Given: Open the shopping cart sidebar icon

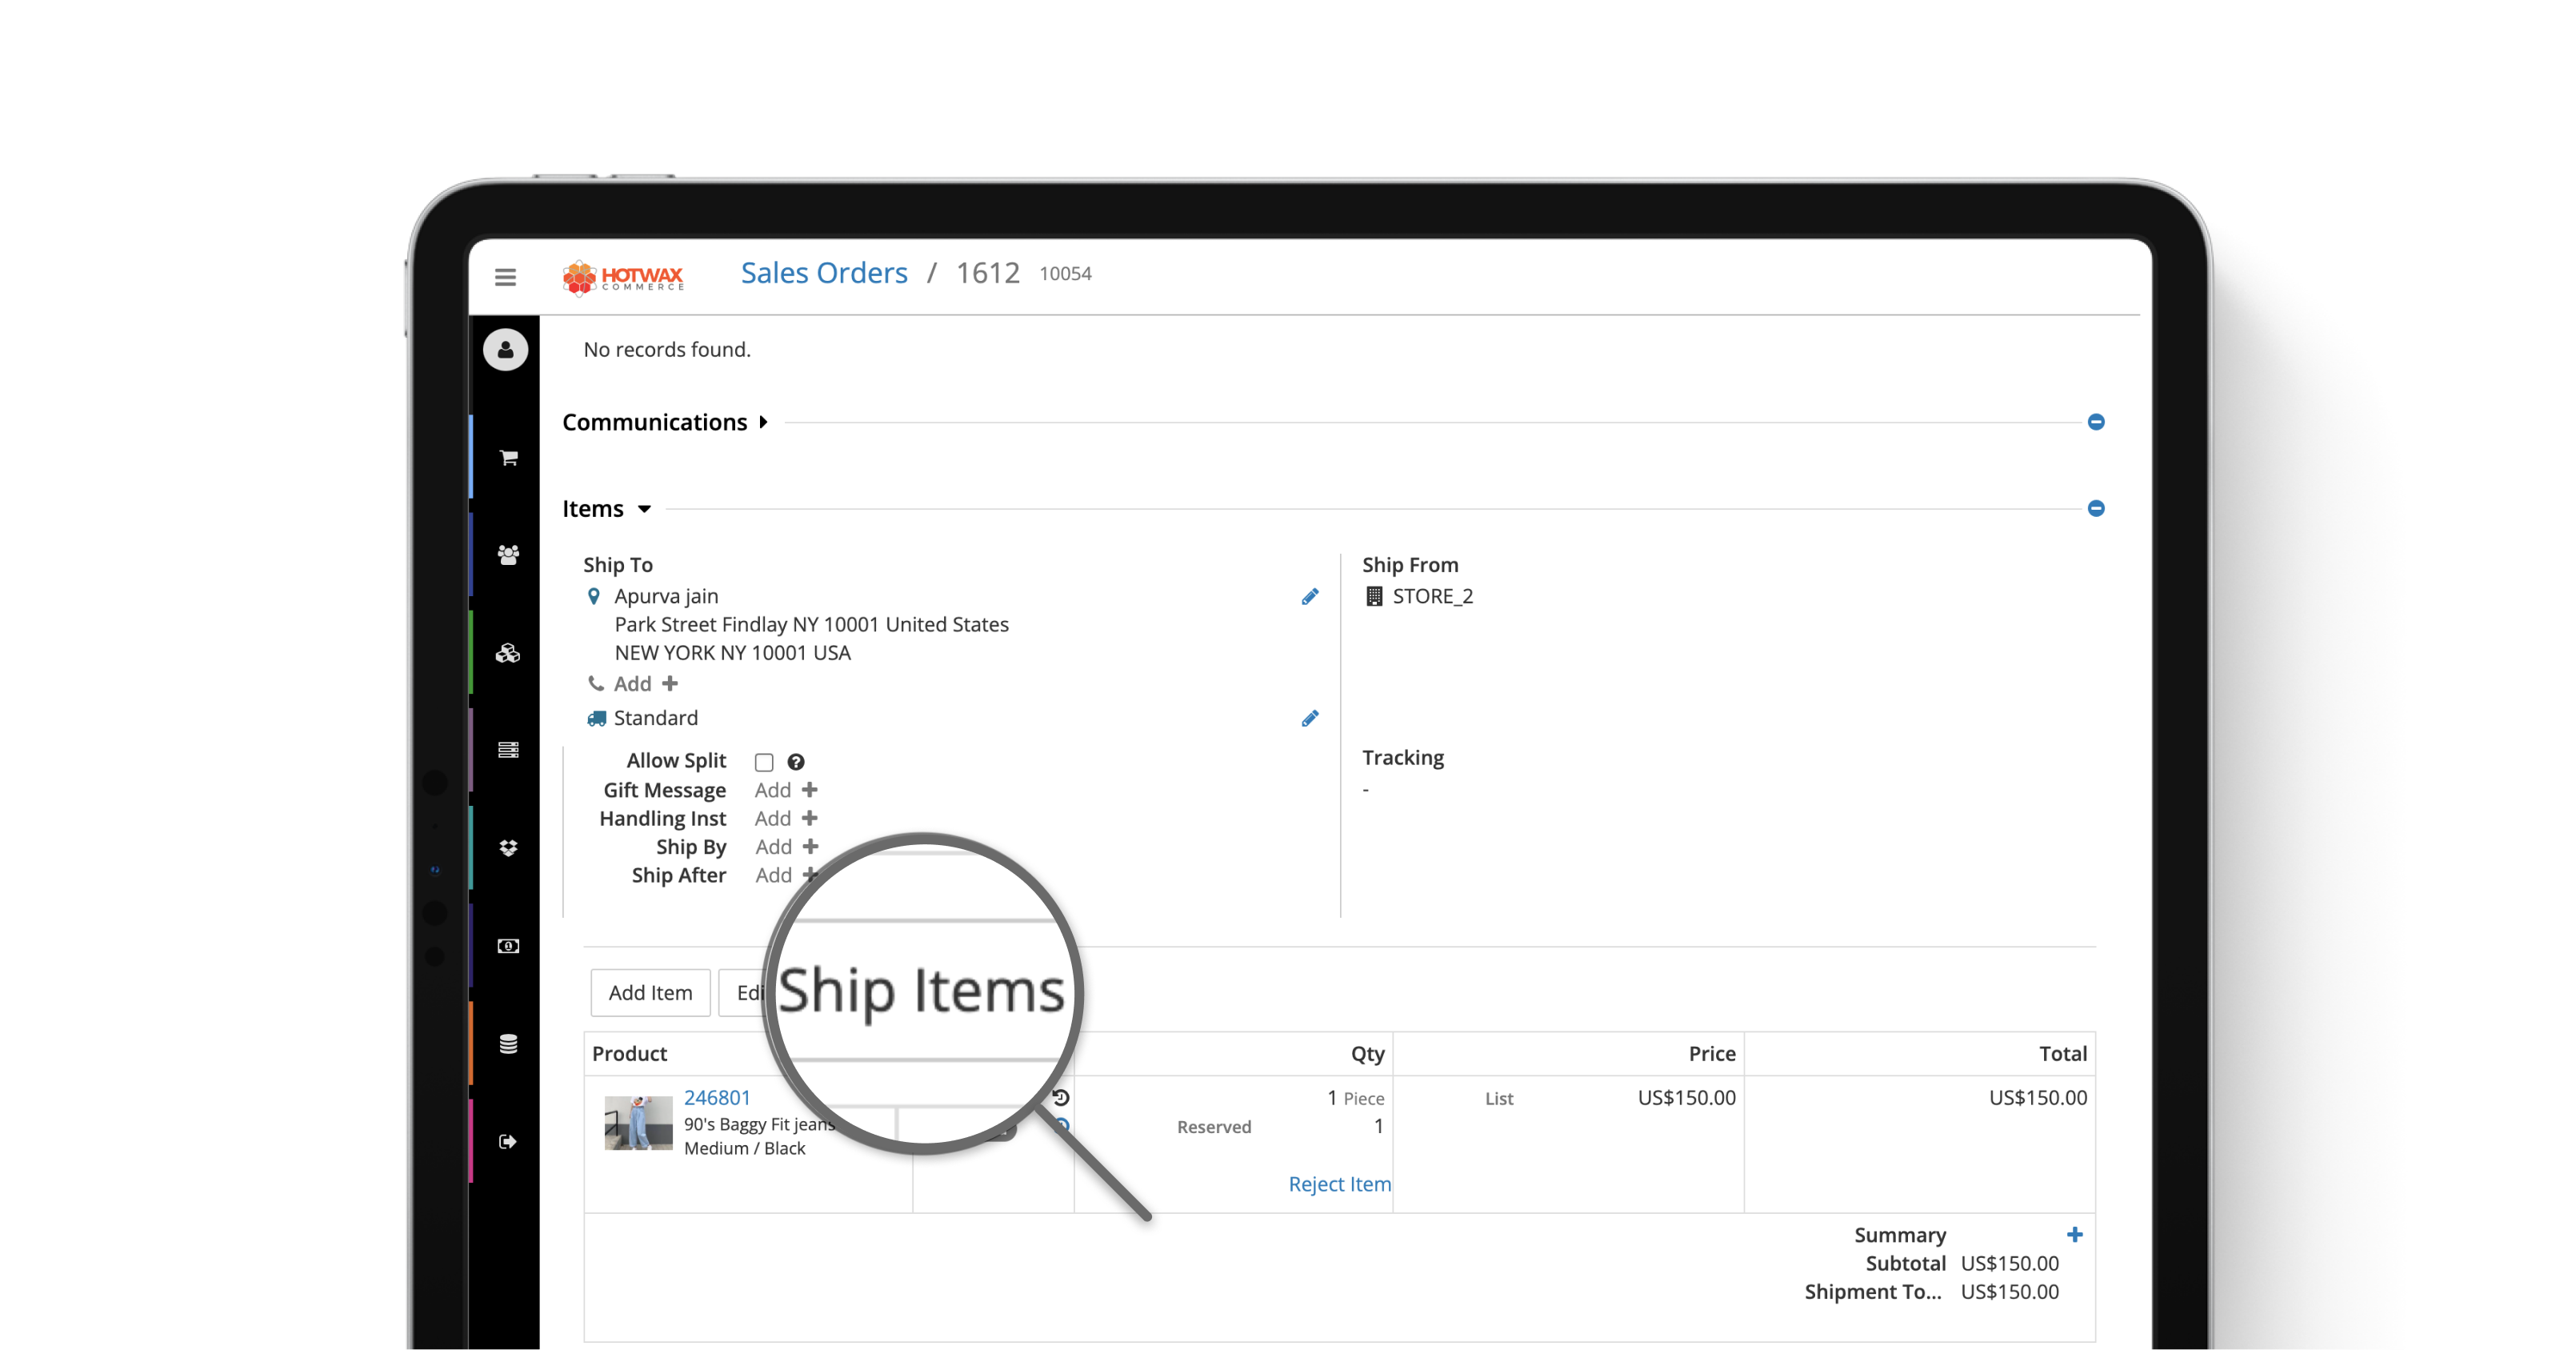Looking at the screenshot, I should pyautogui.click(x=508, y=458).
